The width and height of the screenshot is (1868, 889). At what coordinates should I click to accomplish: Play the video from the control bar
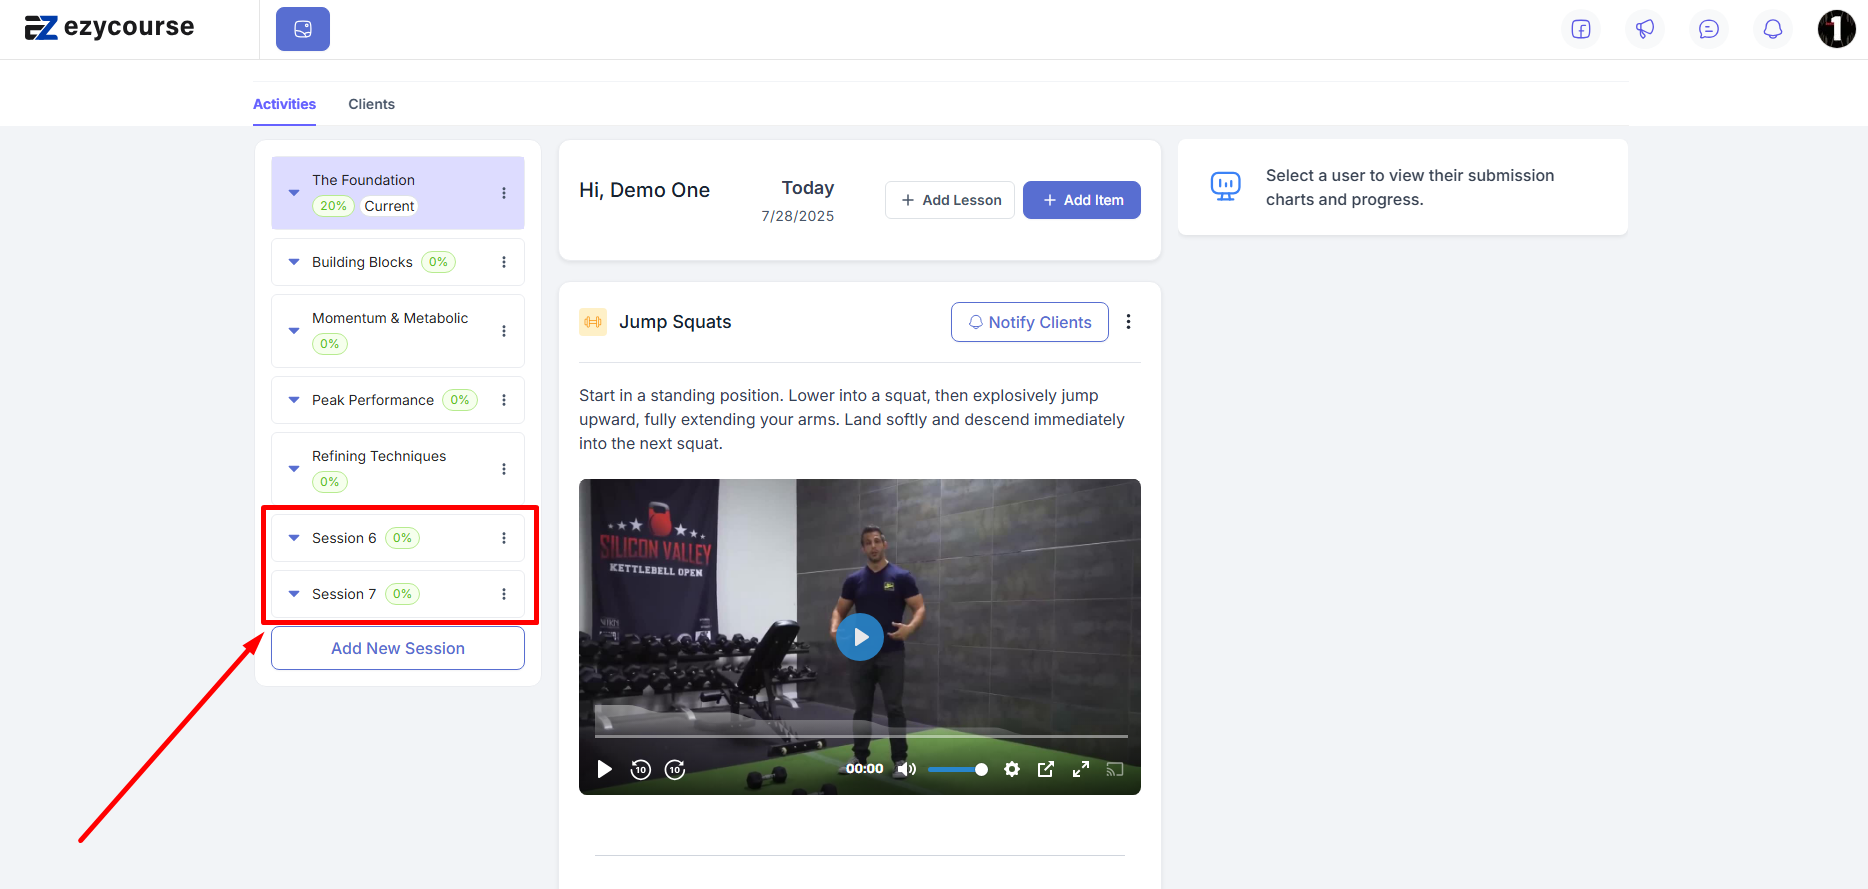(x=604, y=769)
